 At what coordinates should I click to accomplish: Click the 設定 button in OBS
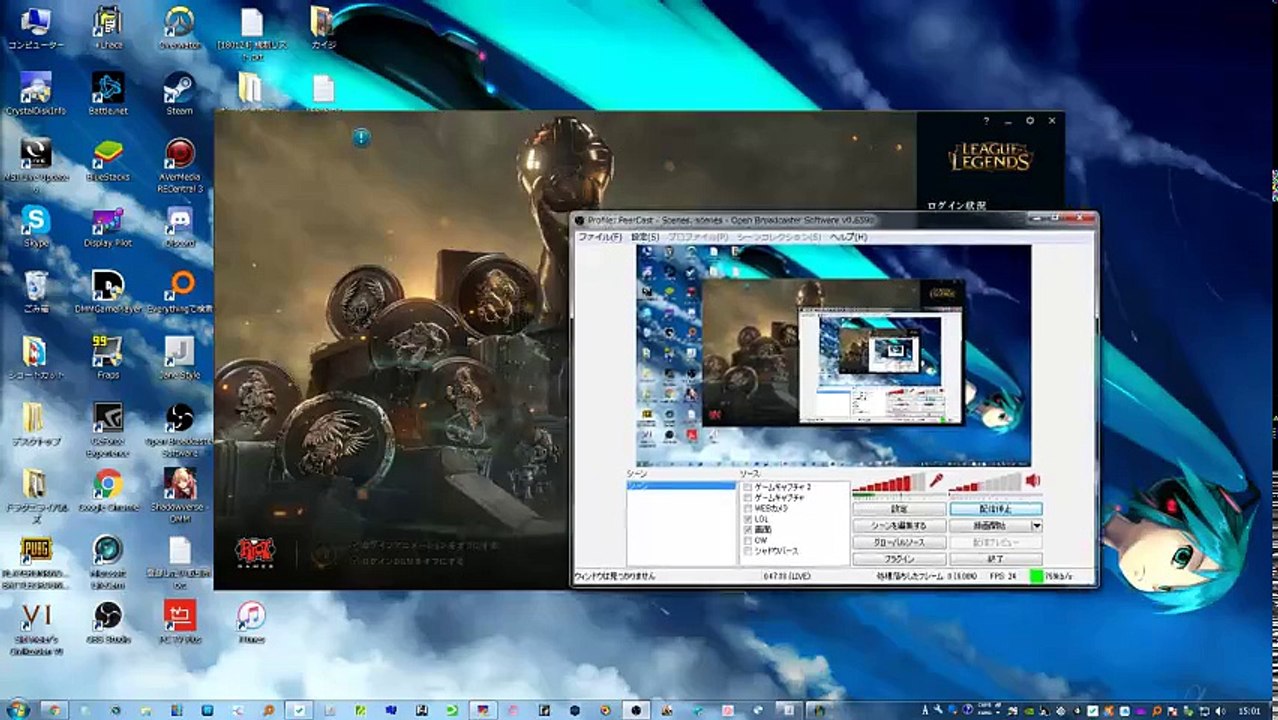(899, 509)
